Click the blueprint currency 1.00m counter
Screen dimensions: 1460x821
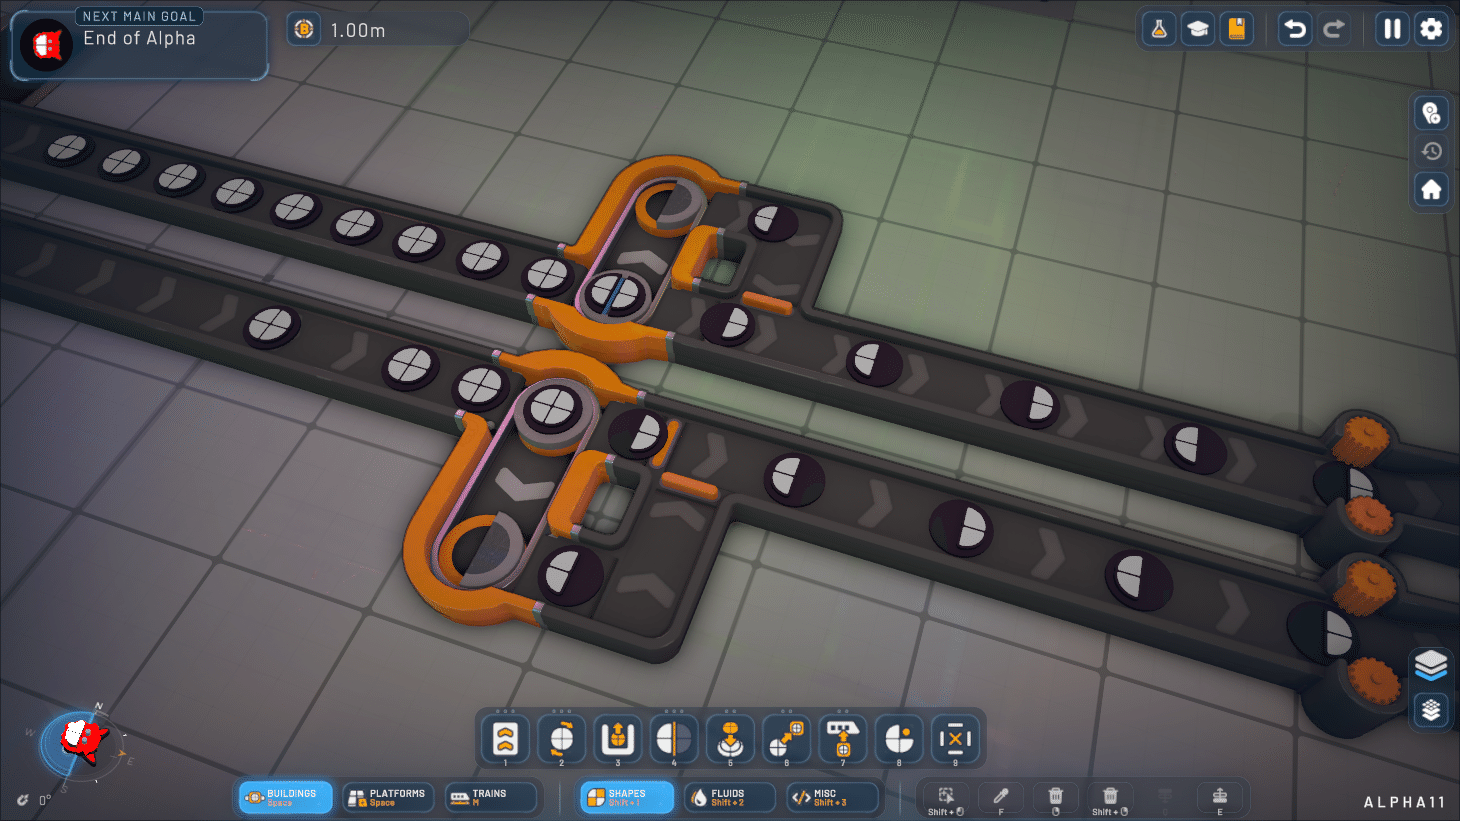[377, 30]
